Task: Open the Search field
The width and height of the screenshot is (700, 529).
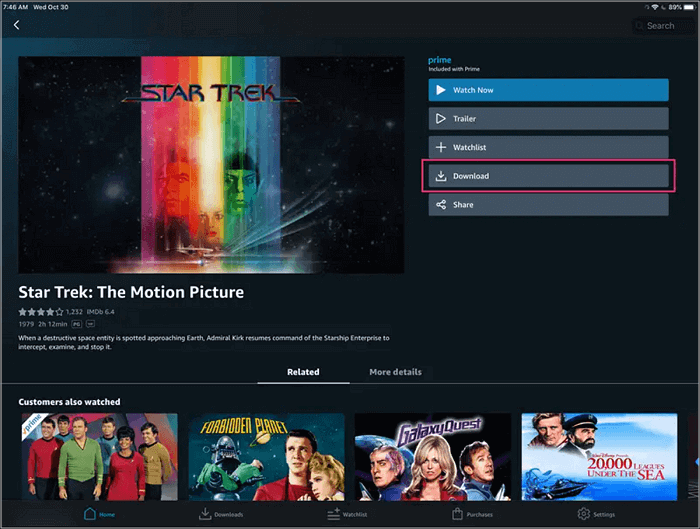Action: click(x=664, y=26)
